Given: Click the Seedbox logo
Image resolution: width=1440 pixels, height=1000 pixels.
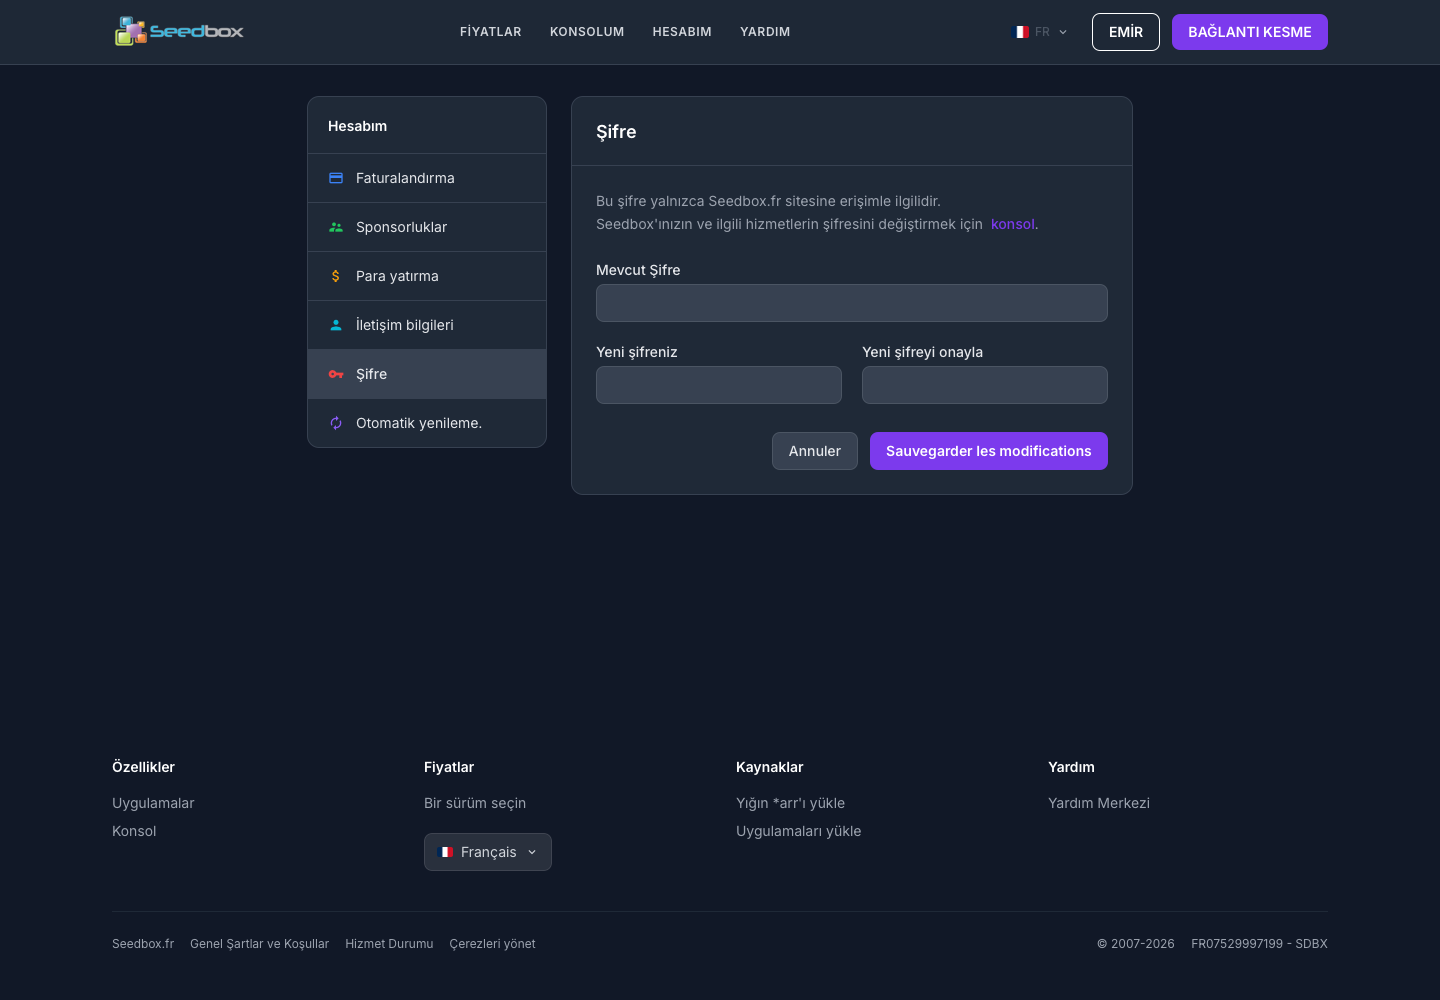Looking at the screenshot, I should [x=179, y=31].
